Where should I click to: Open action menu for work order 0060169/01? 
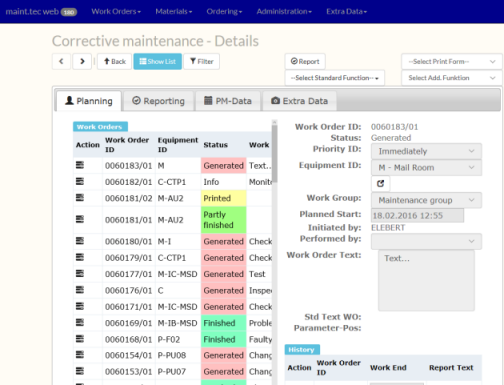tap(80, 322)
